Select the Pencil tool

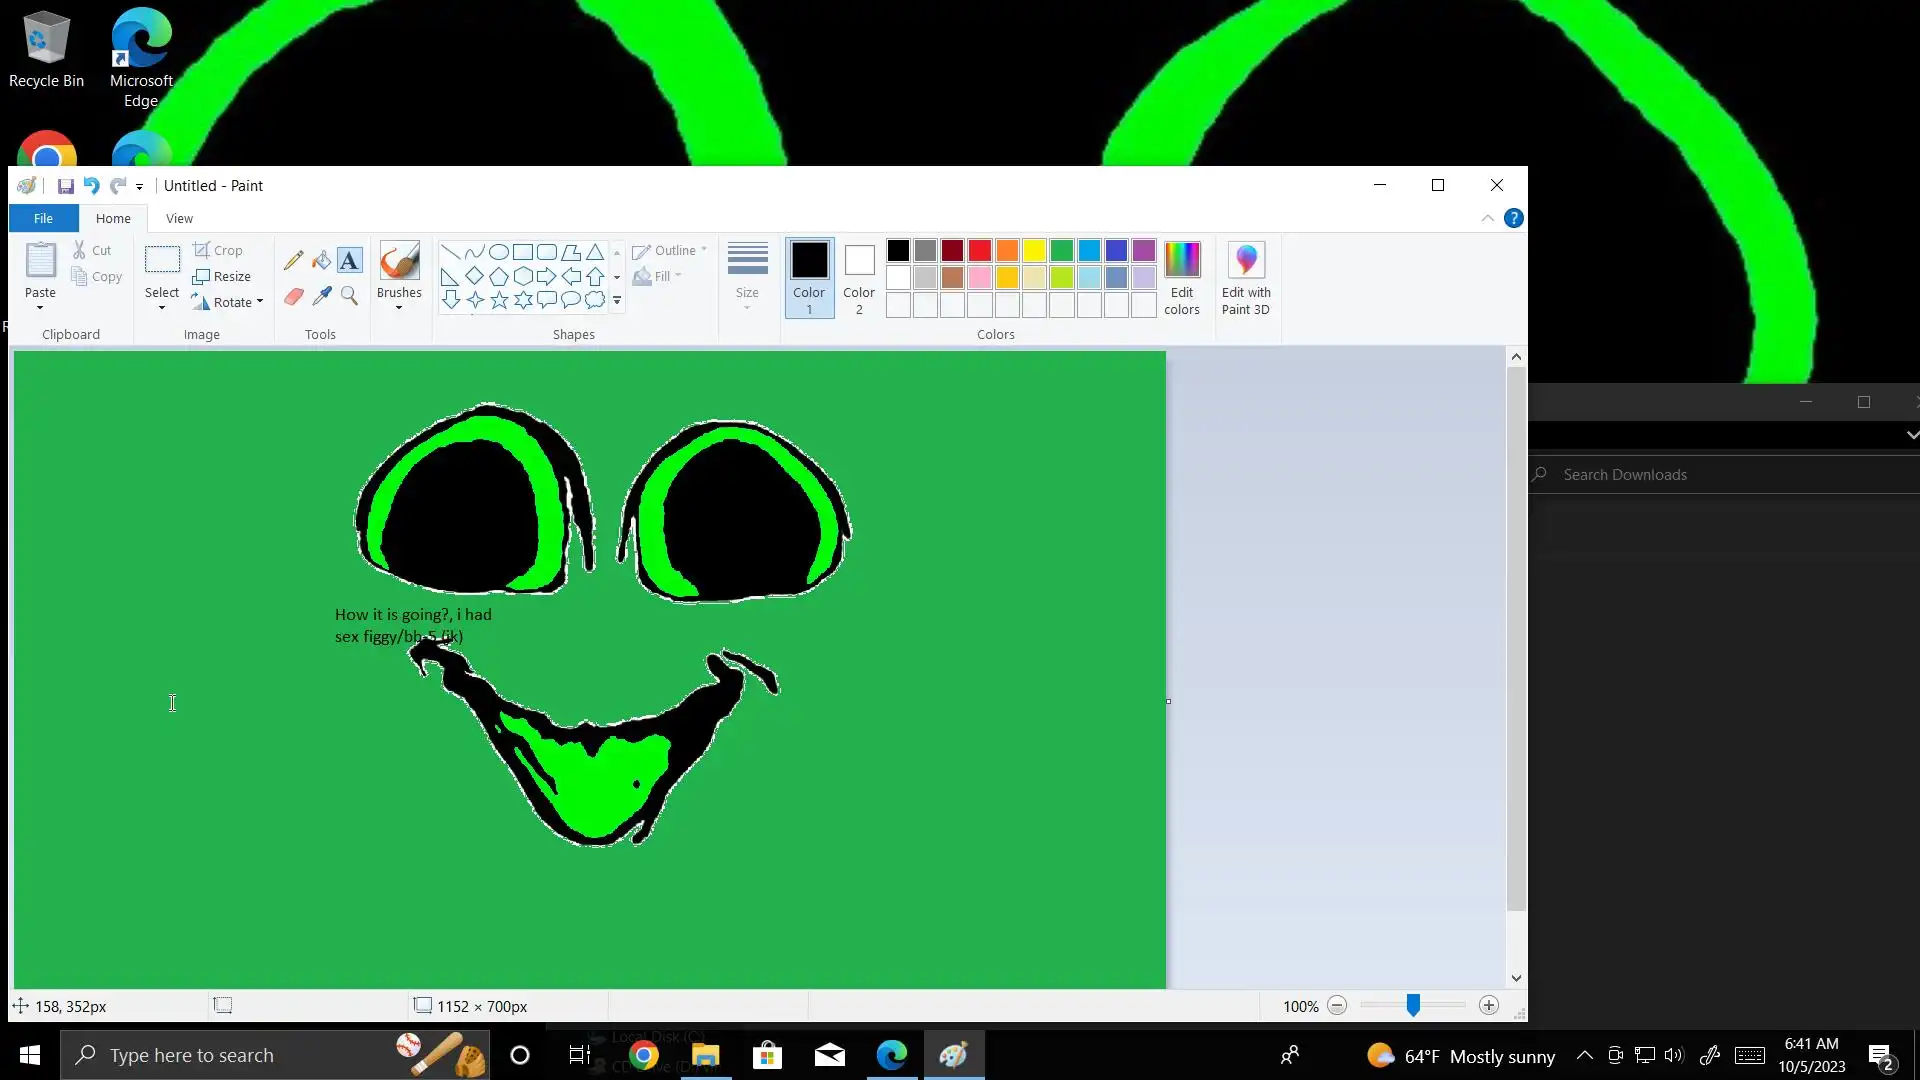(293, 261)
